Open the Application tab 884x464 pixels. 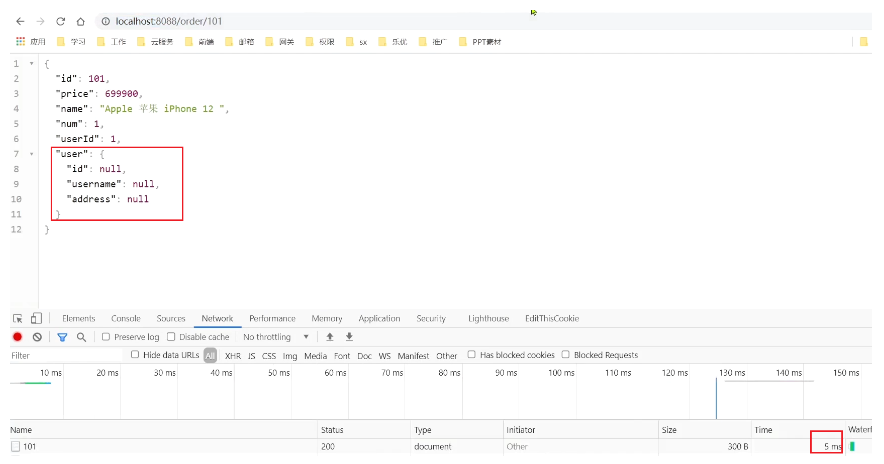pos(379,319)
